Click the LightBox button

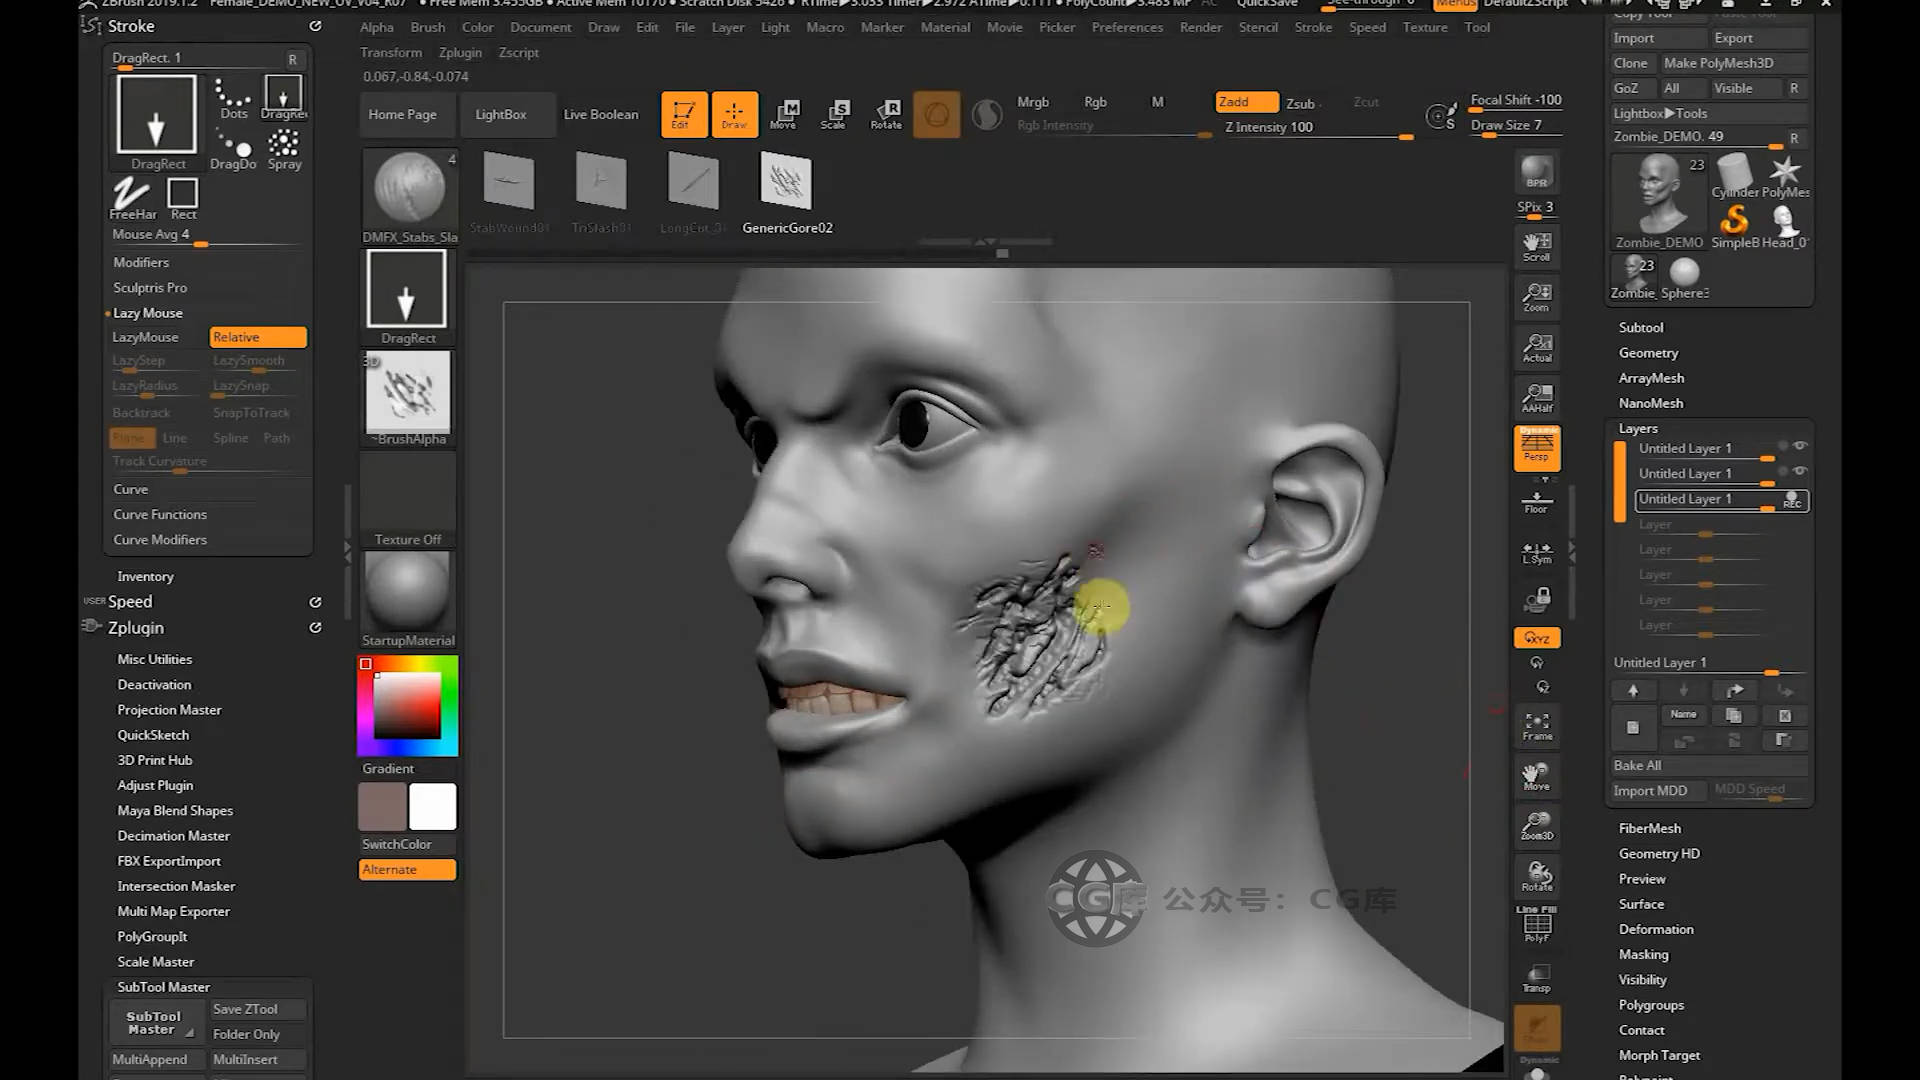(501, 114)
